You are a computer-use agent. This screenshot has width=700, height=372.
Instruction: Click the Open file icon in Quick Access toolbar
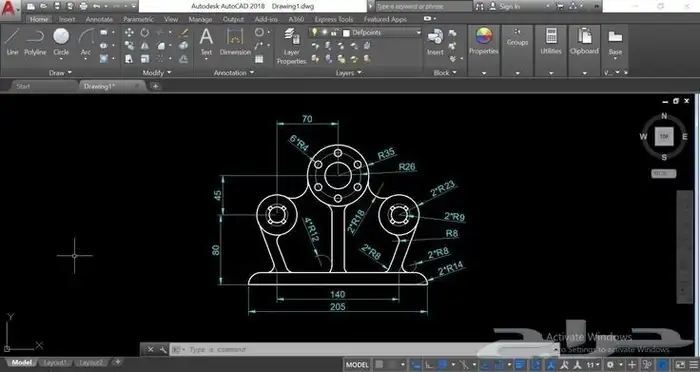pos(44,6)
